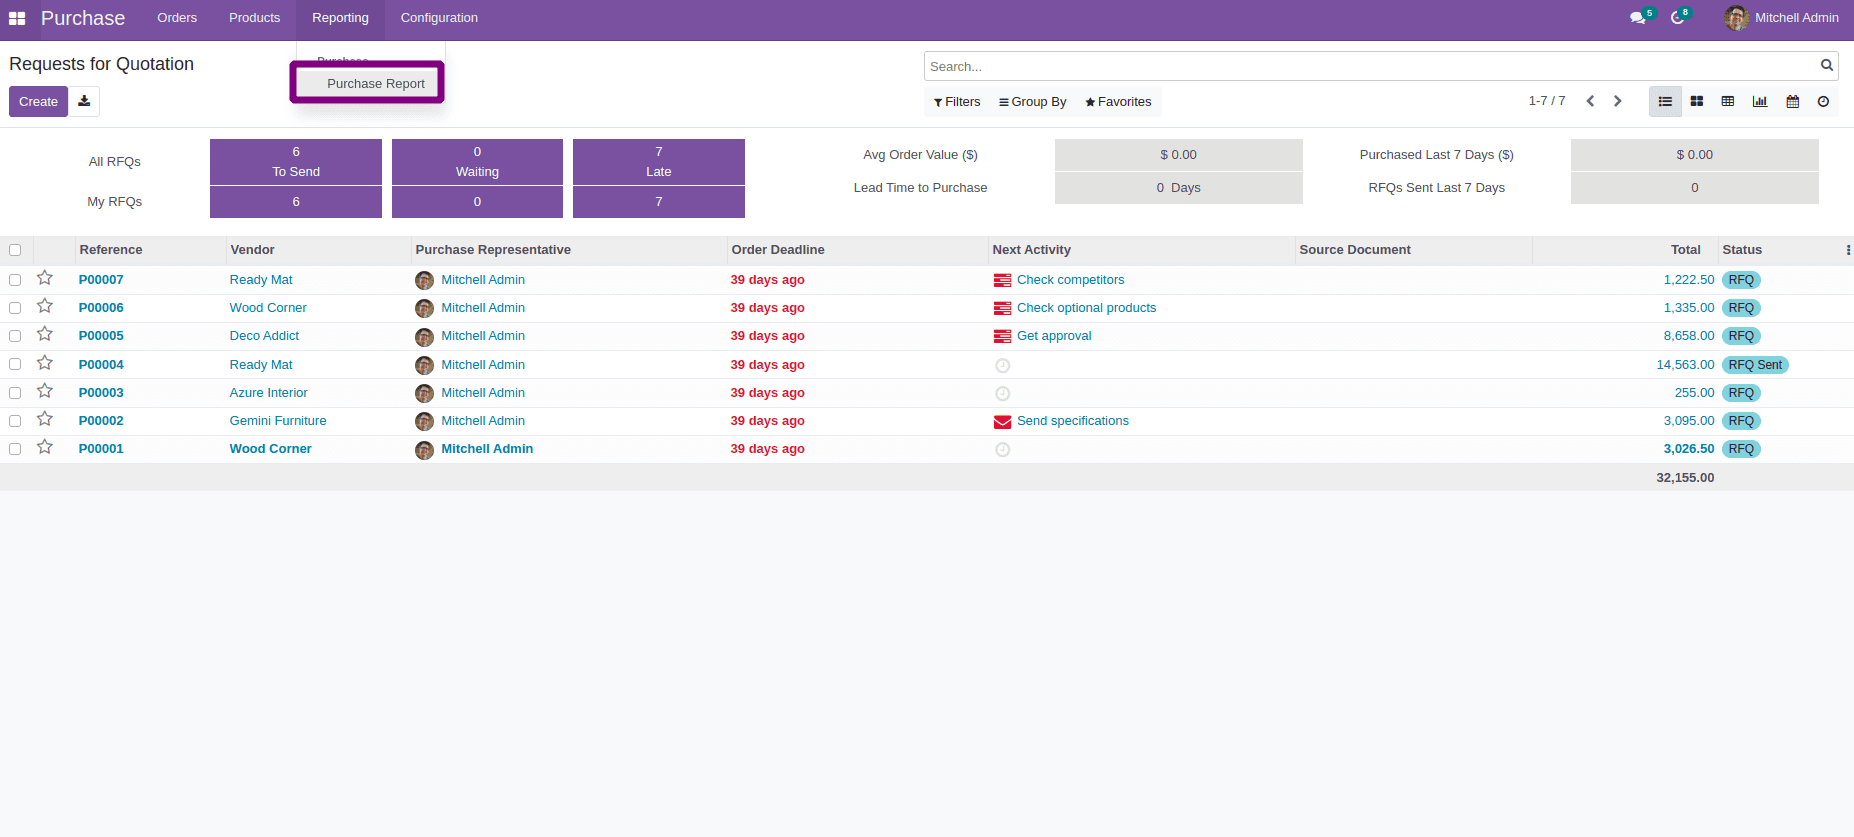Click the download/import records icon
Viewport: 1854px width, 837px height.
84,101
